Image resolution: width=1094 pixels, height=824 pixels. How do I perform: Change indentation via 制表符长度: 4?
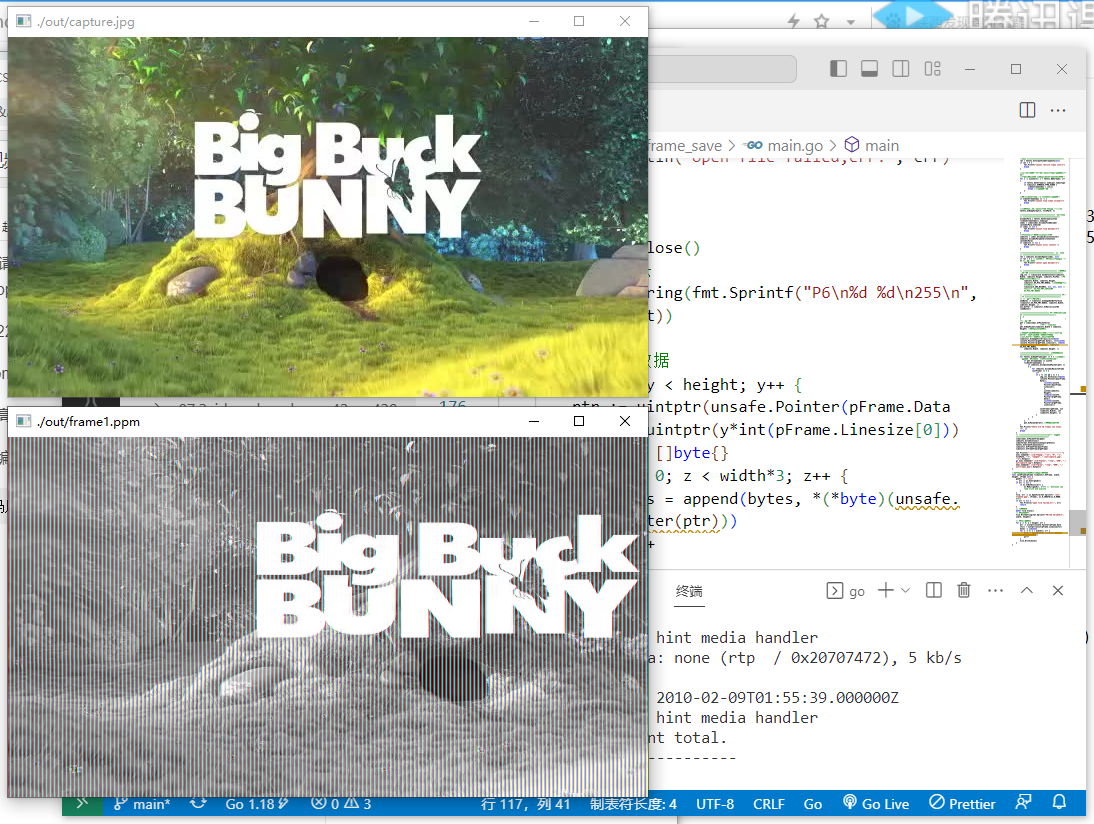coord(633,804)
